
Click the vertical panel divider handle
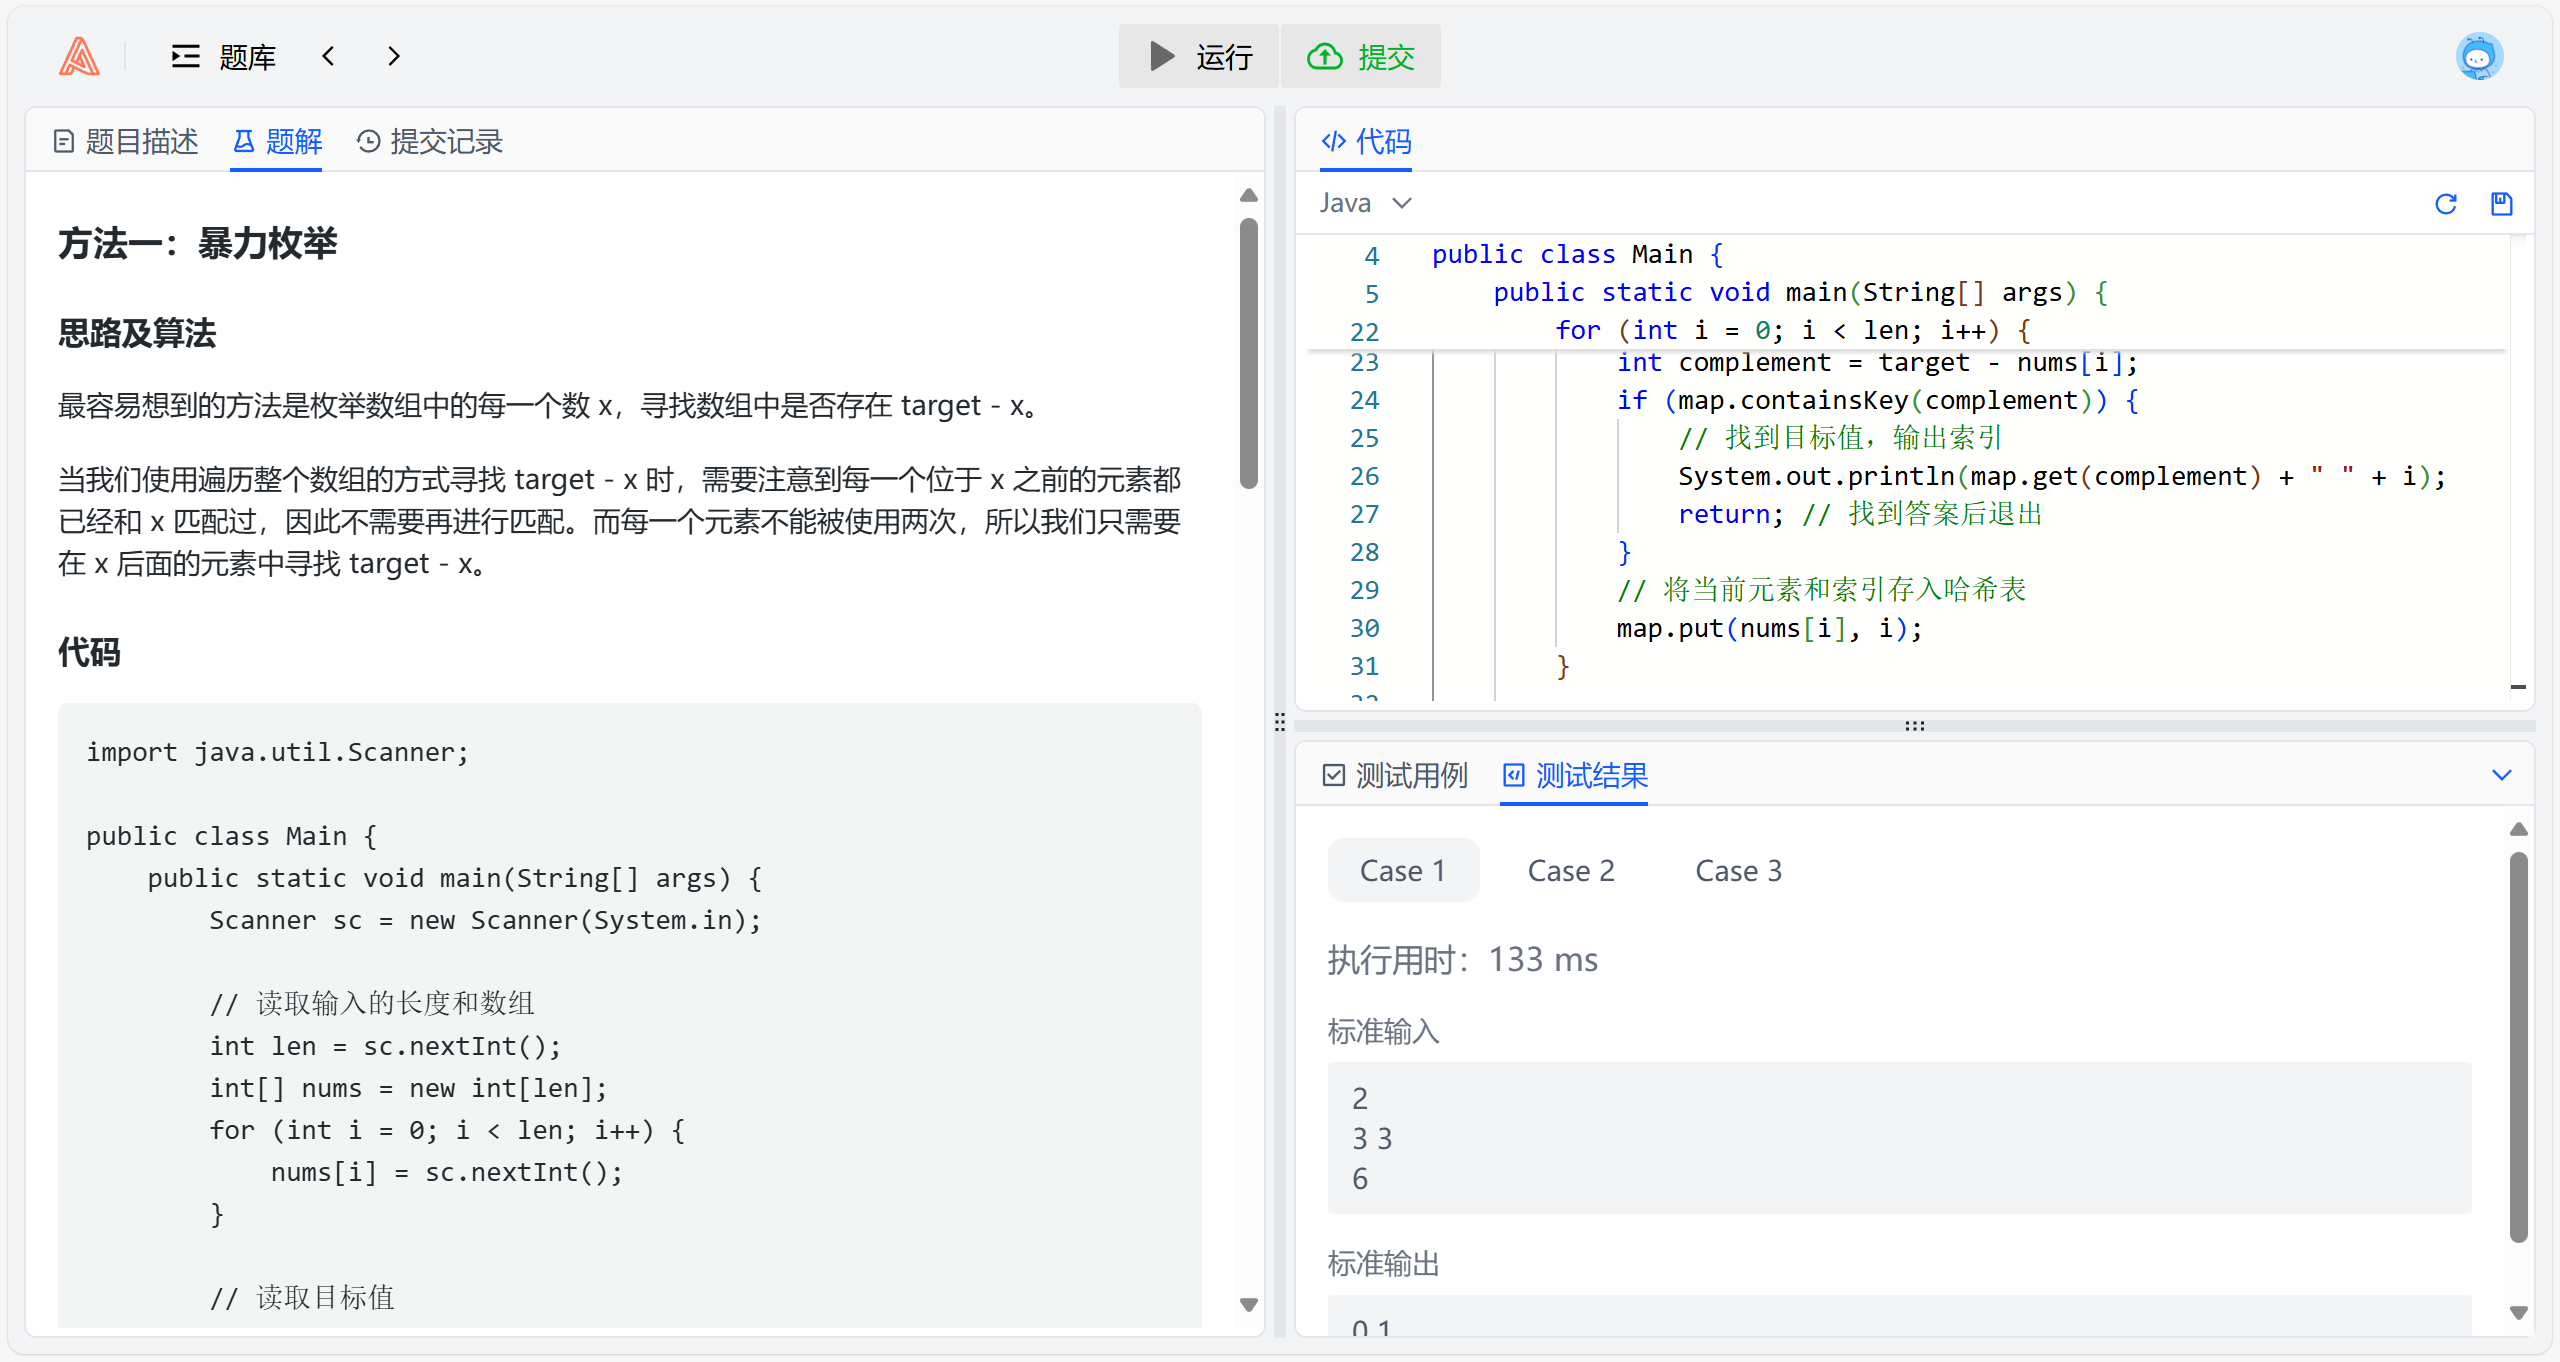[x=1280, y=722]
